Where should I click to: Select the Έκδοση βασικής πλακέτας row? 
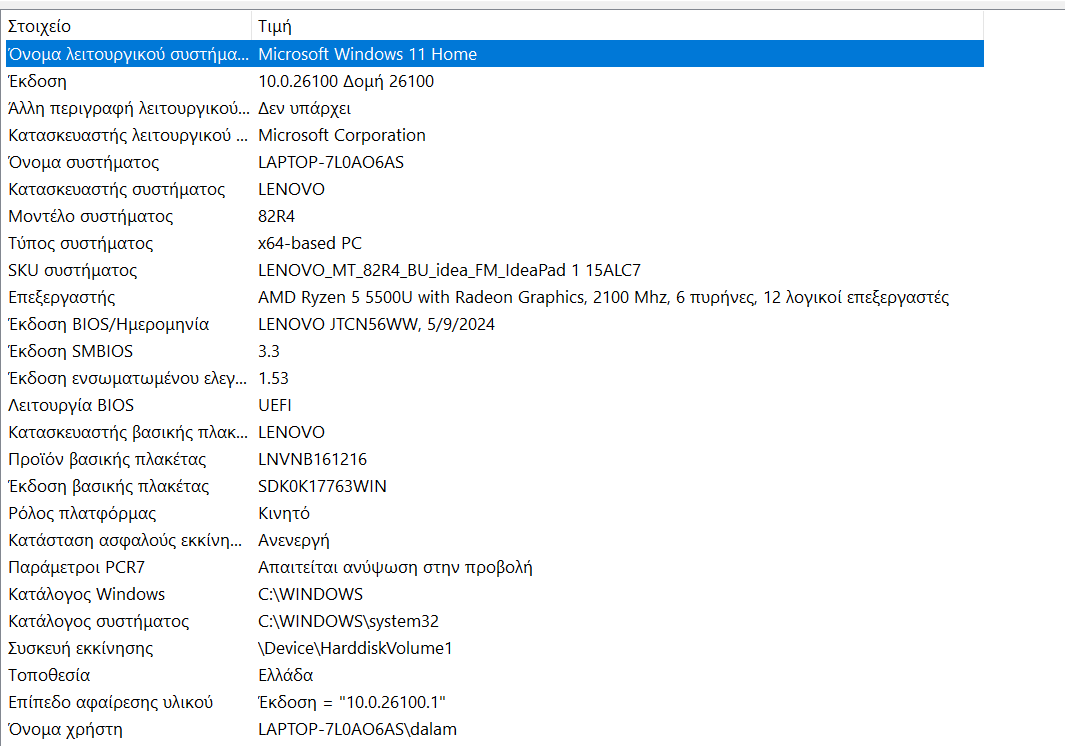[494, 486]
